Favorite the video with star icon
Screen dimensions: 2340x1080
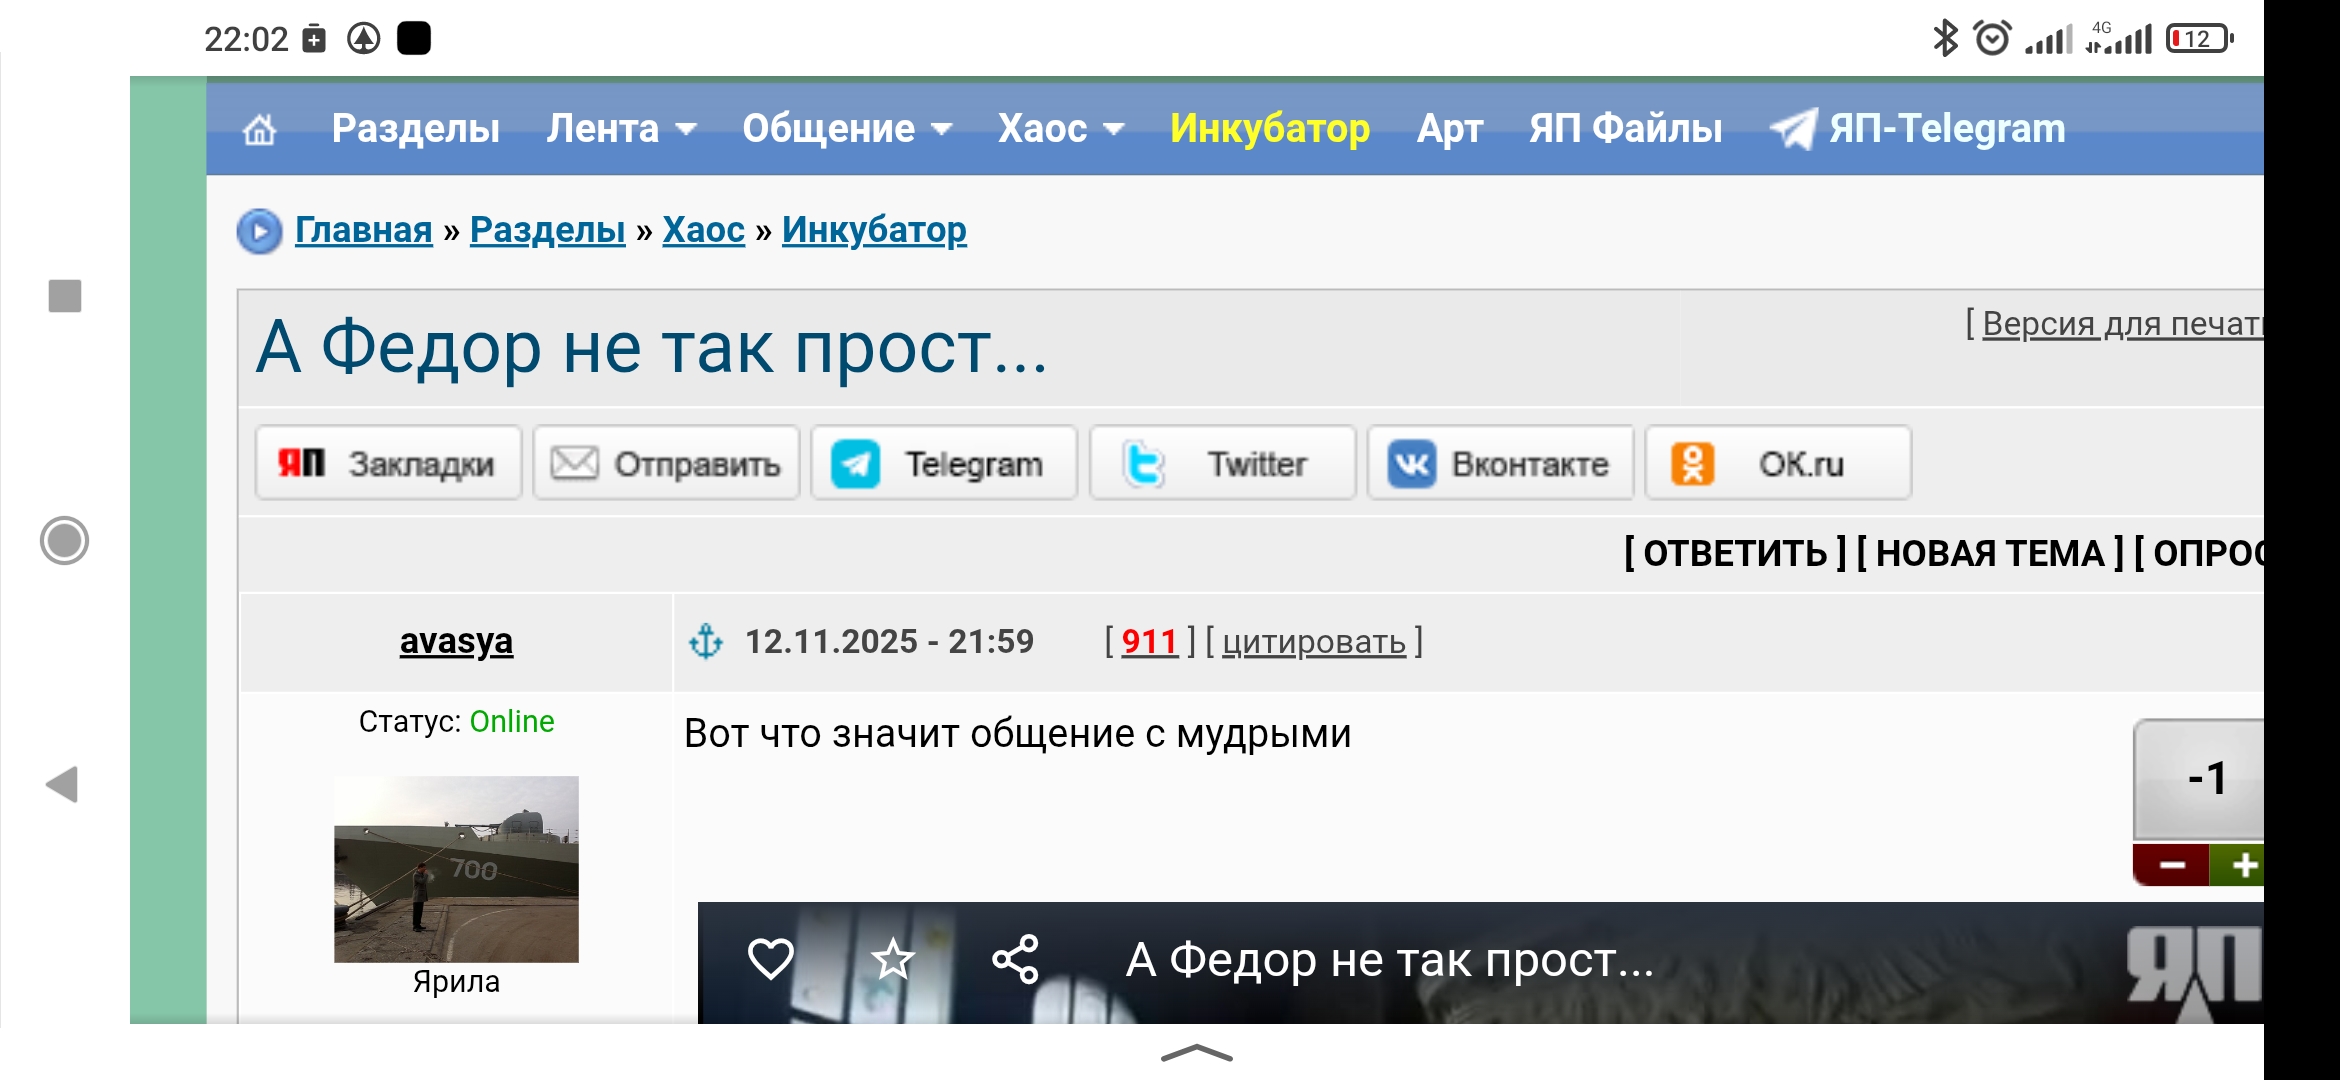tap(893, 960)
